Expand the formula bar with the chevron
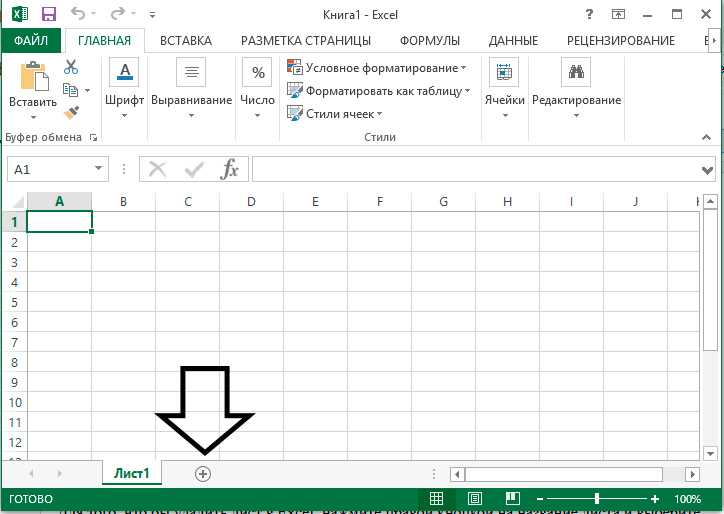 click(x=707, y=170)
